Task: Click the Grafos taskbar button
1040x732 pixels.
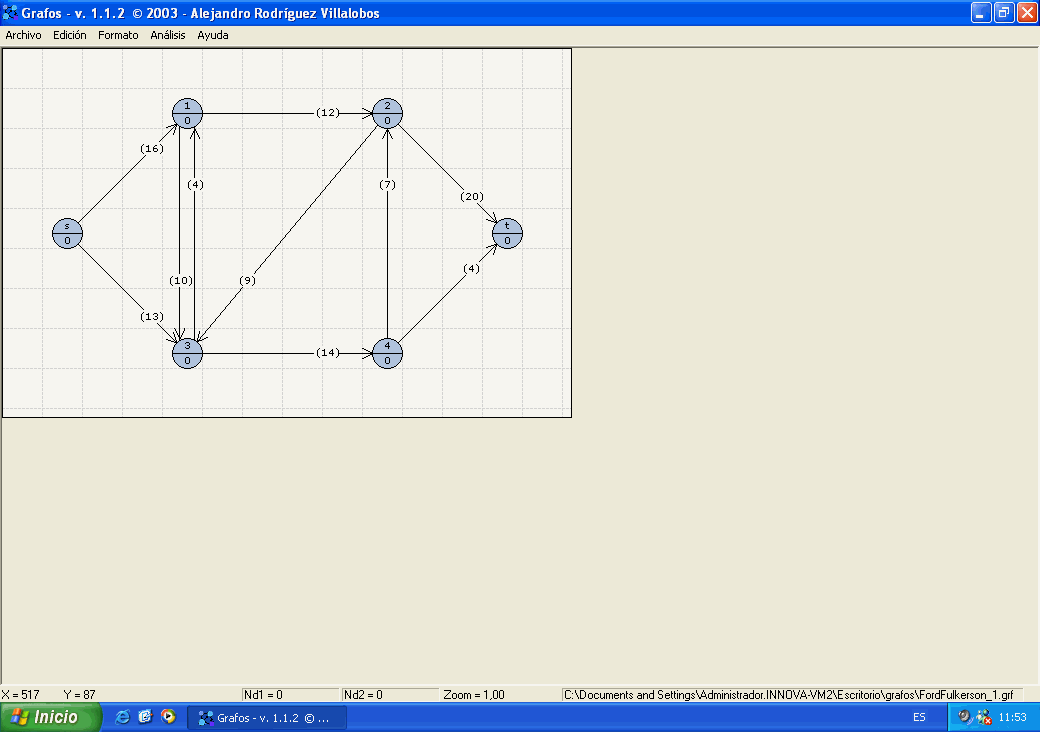Action: (x=266, y=717)
